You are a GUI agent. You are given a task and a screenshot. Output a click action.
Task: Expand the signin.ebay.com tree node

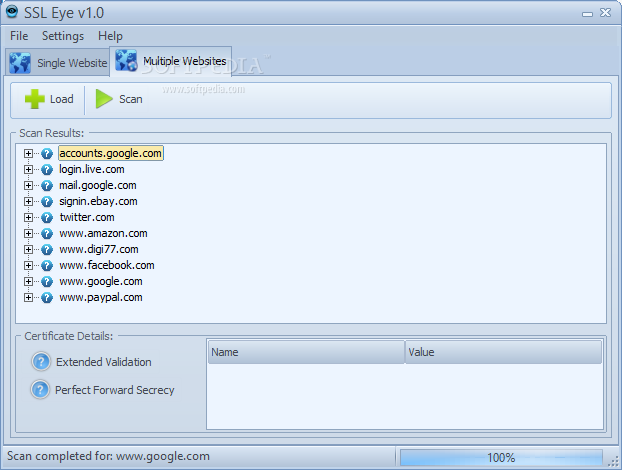(x=28, y=201)
